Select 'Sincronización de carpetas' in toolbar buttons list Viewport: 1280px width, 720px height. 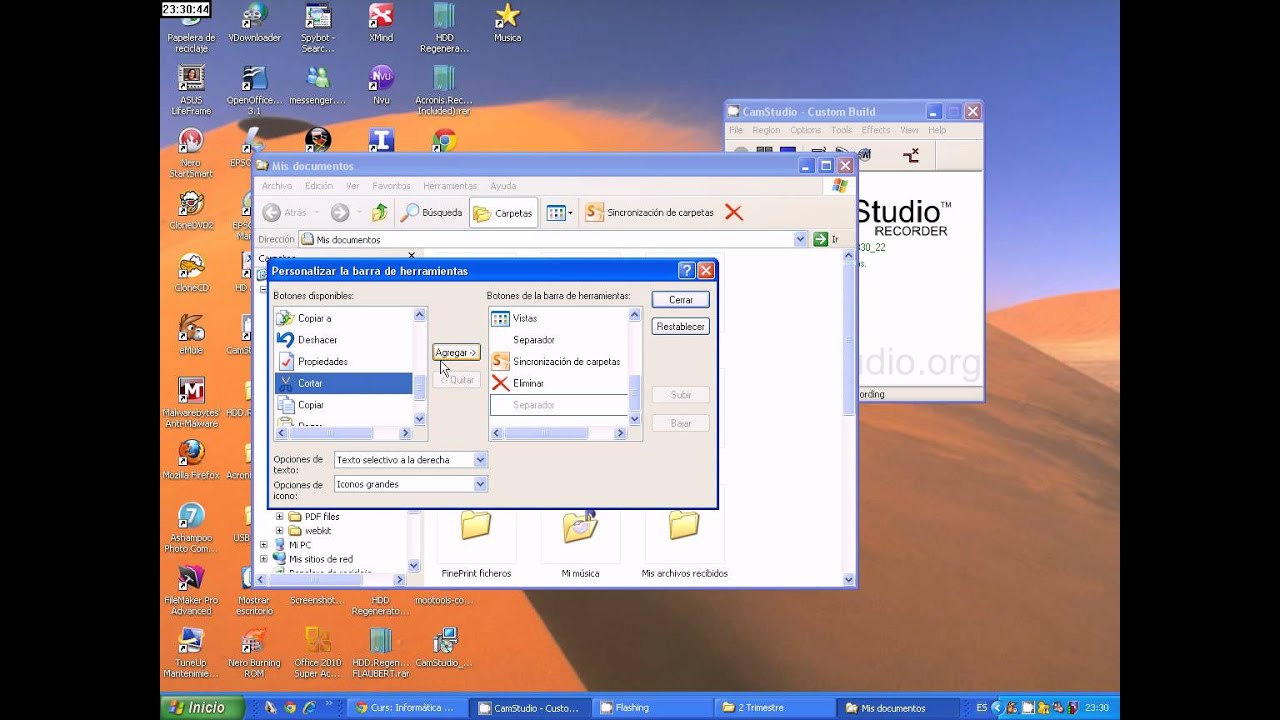click(x=558, y=361)
